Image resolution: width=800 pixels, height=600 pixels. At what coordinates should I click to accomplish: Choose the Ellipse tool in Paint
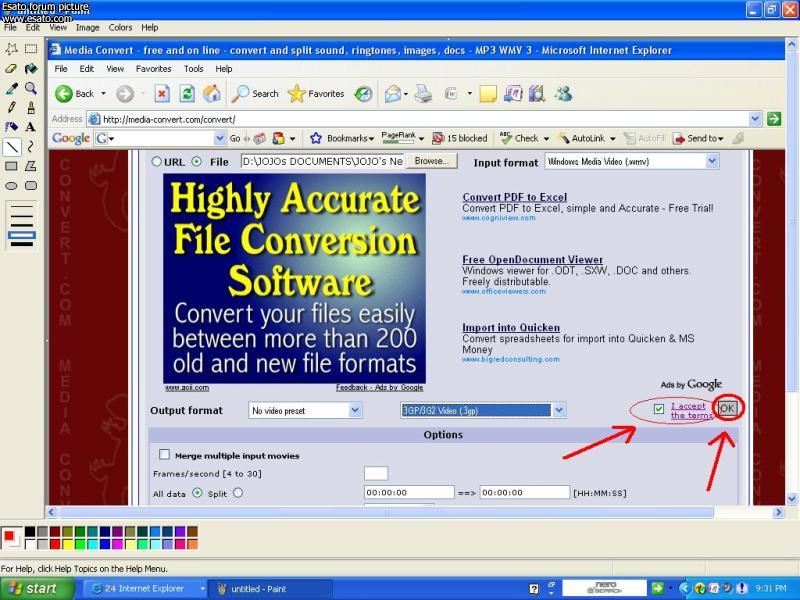(x=11, y=186)
